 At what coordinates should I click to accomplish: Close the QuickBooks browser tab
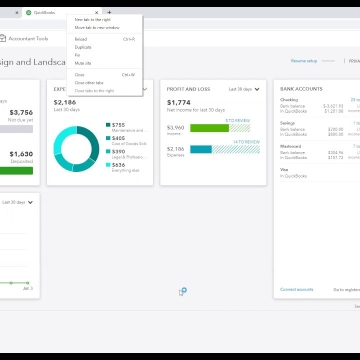[96, 13]
